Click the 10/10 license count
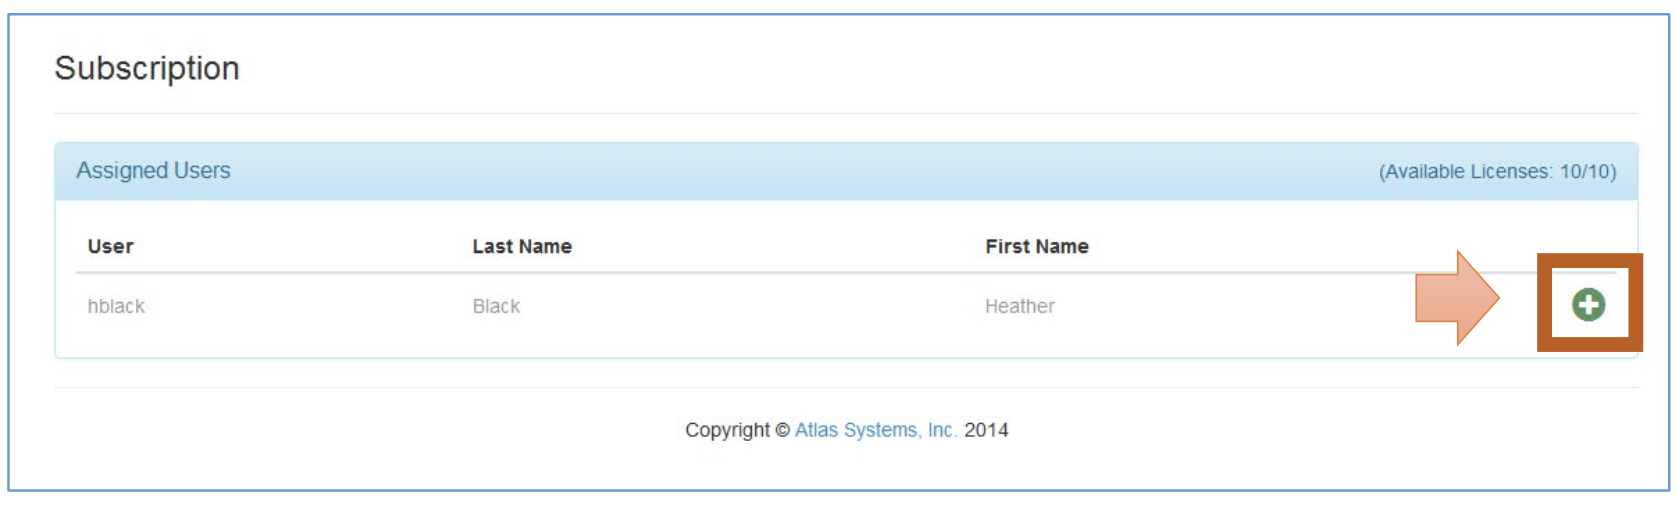The height and width of the screenshot is (506, 1678). click(1586, 172)
